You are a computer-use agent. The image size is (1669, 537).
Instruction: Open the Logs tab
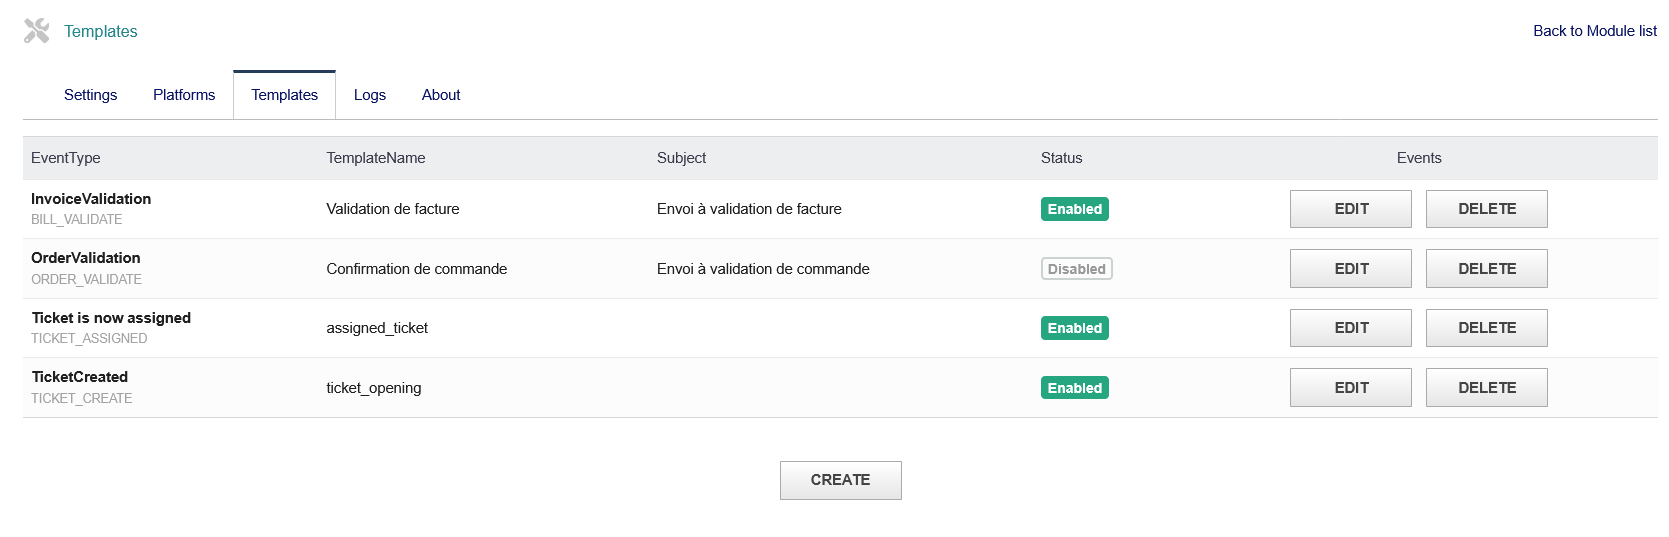[x=369, y=95]
